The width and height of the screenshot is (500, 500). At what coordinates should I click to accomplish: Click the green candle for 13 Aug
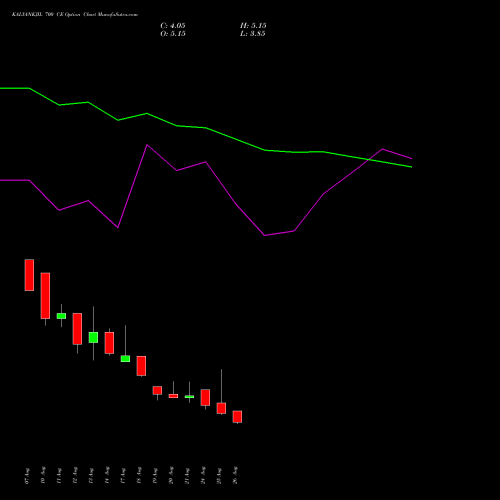93,337
